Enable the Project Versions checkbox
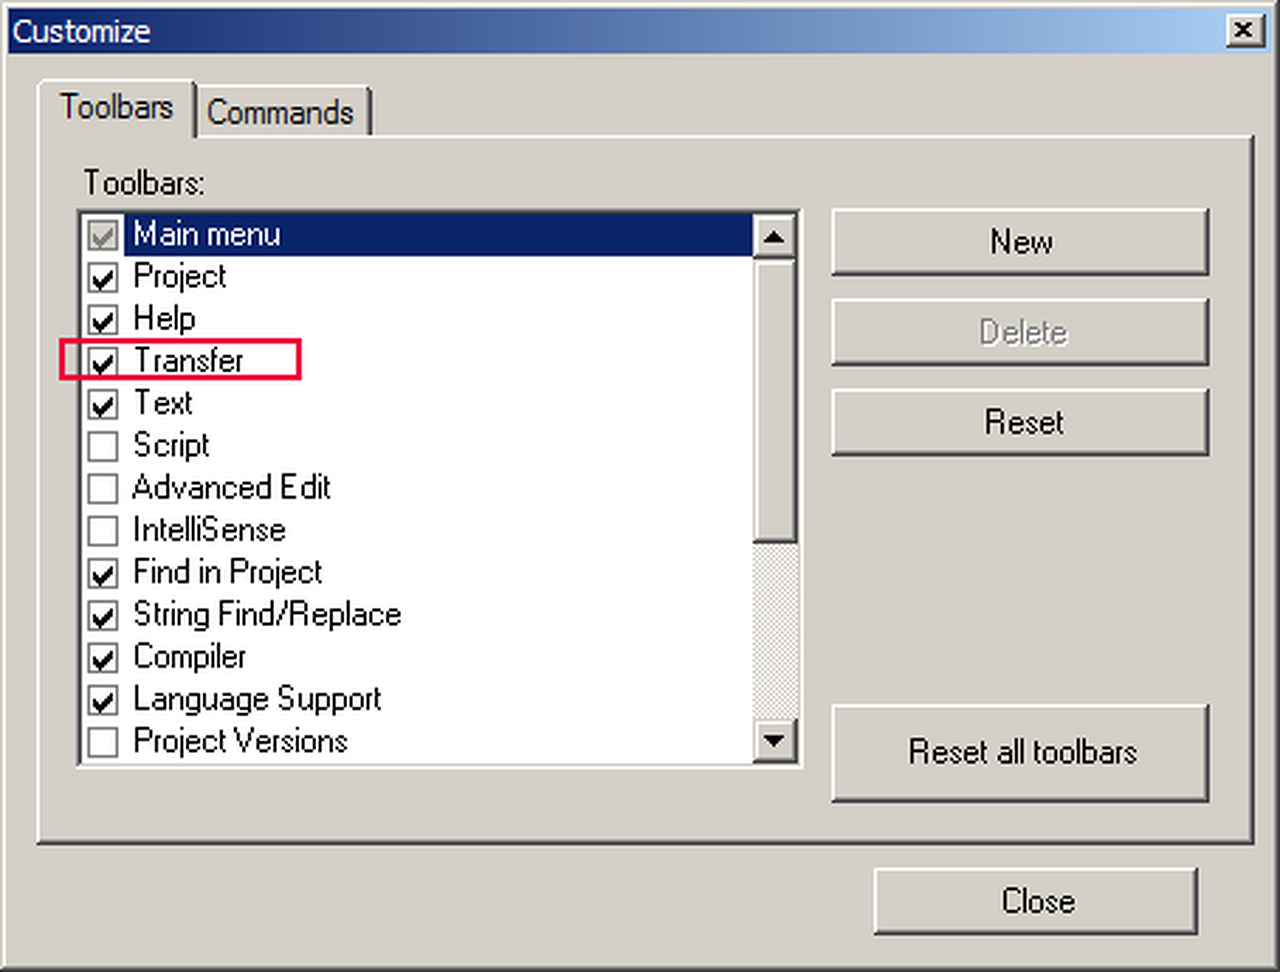Image resolution: width=1280 pixels, height=972 pixels. pos(103,743)
